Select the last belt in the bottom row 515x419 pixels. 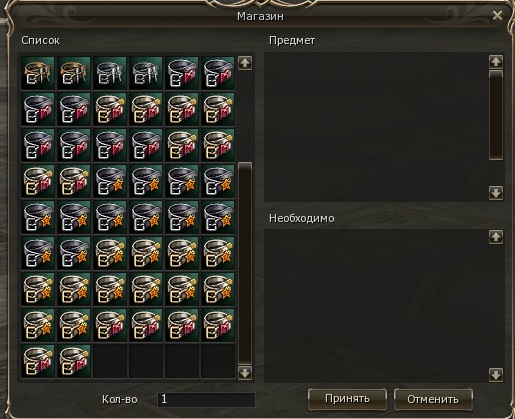click(74, 361)
